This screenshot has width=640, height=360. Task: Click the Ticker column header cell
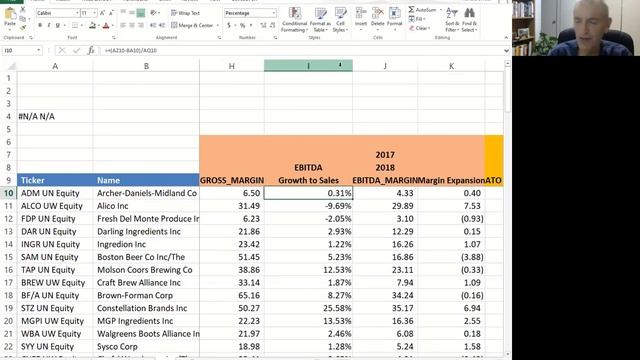[55, 180]
